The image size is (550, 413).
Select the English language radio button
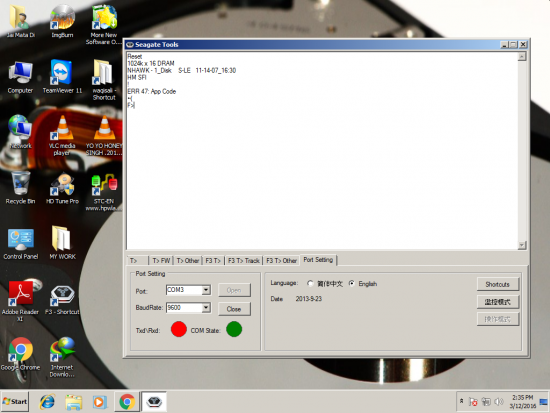point(352,284)
